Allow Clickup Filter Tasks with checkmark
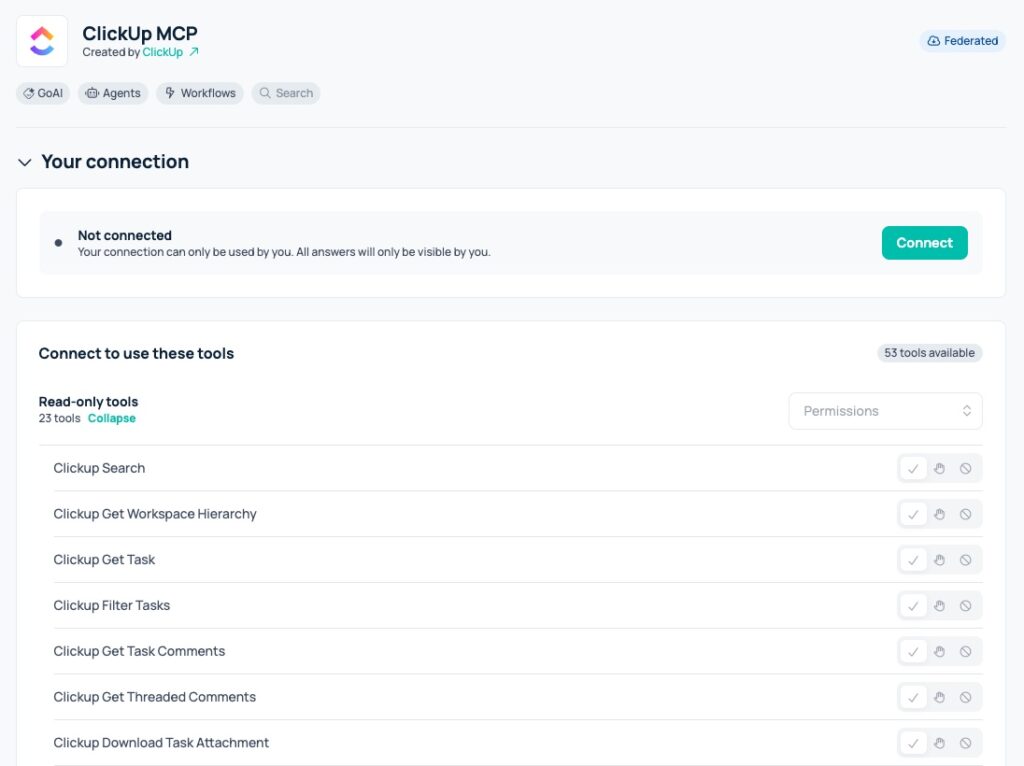This screenshot has height=766, width=1024. click(x=913, y=605)
